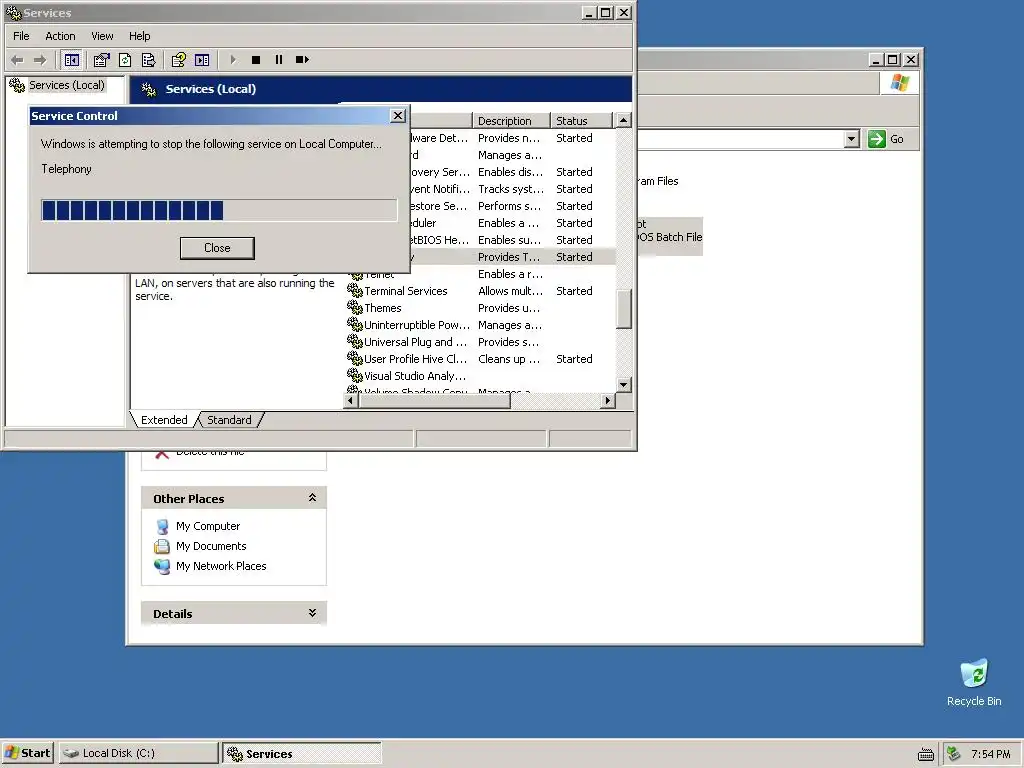Click Close button in Service Control dialog
This screenshot has width=1024, height=768.
click(217, 248)
